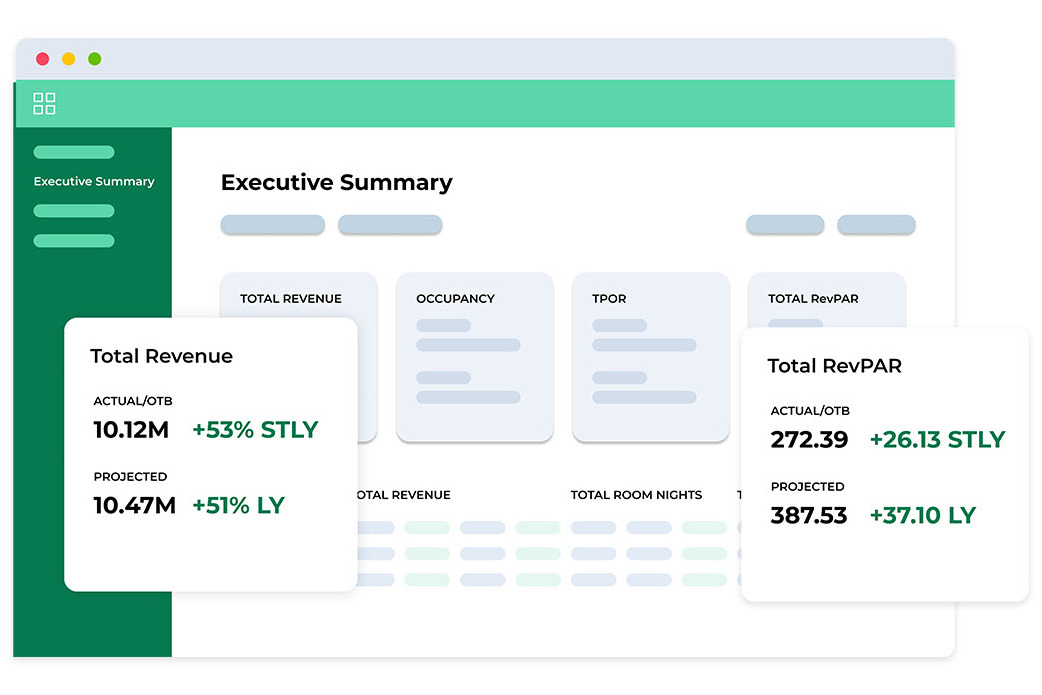Click the 10.12M actual revenue value
Image resolution: width=1042 pixels, height=695 pixels.
(x=131, y=430)
